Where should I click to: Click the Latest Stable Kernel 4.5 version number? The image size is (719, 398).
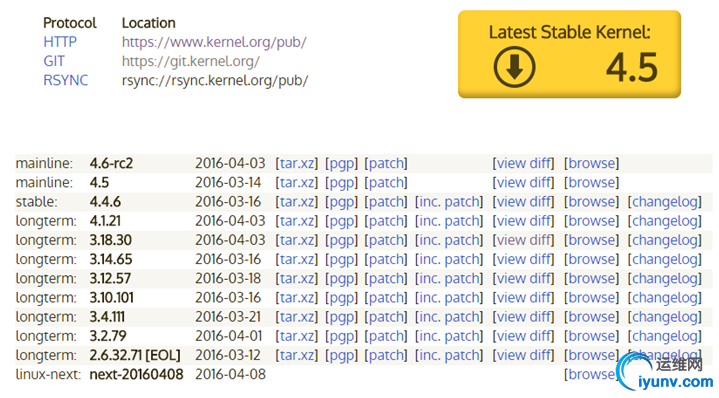pos(632,68)
